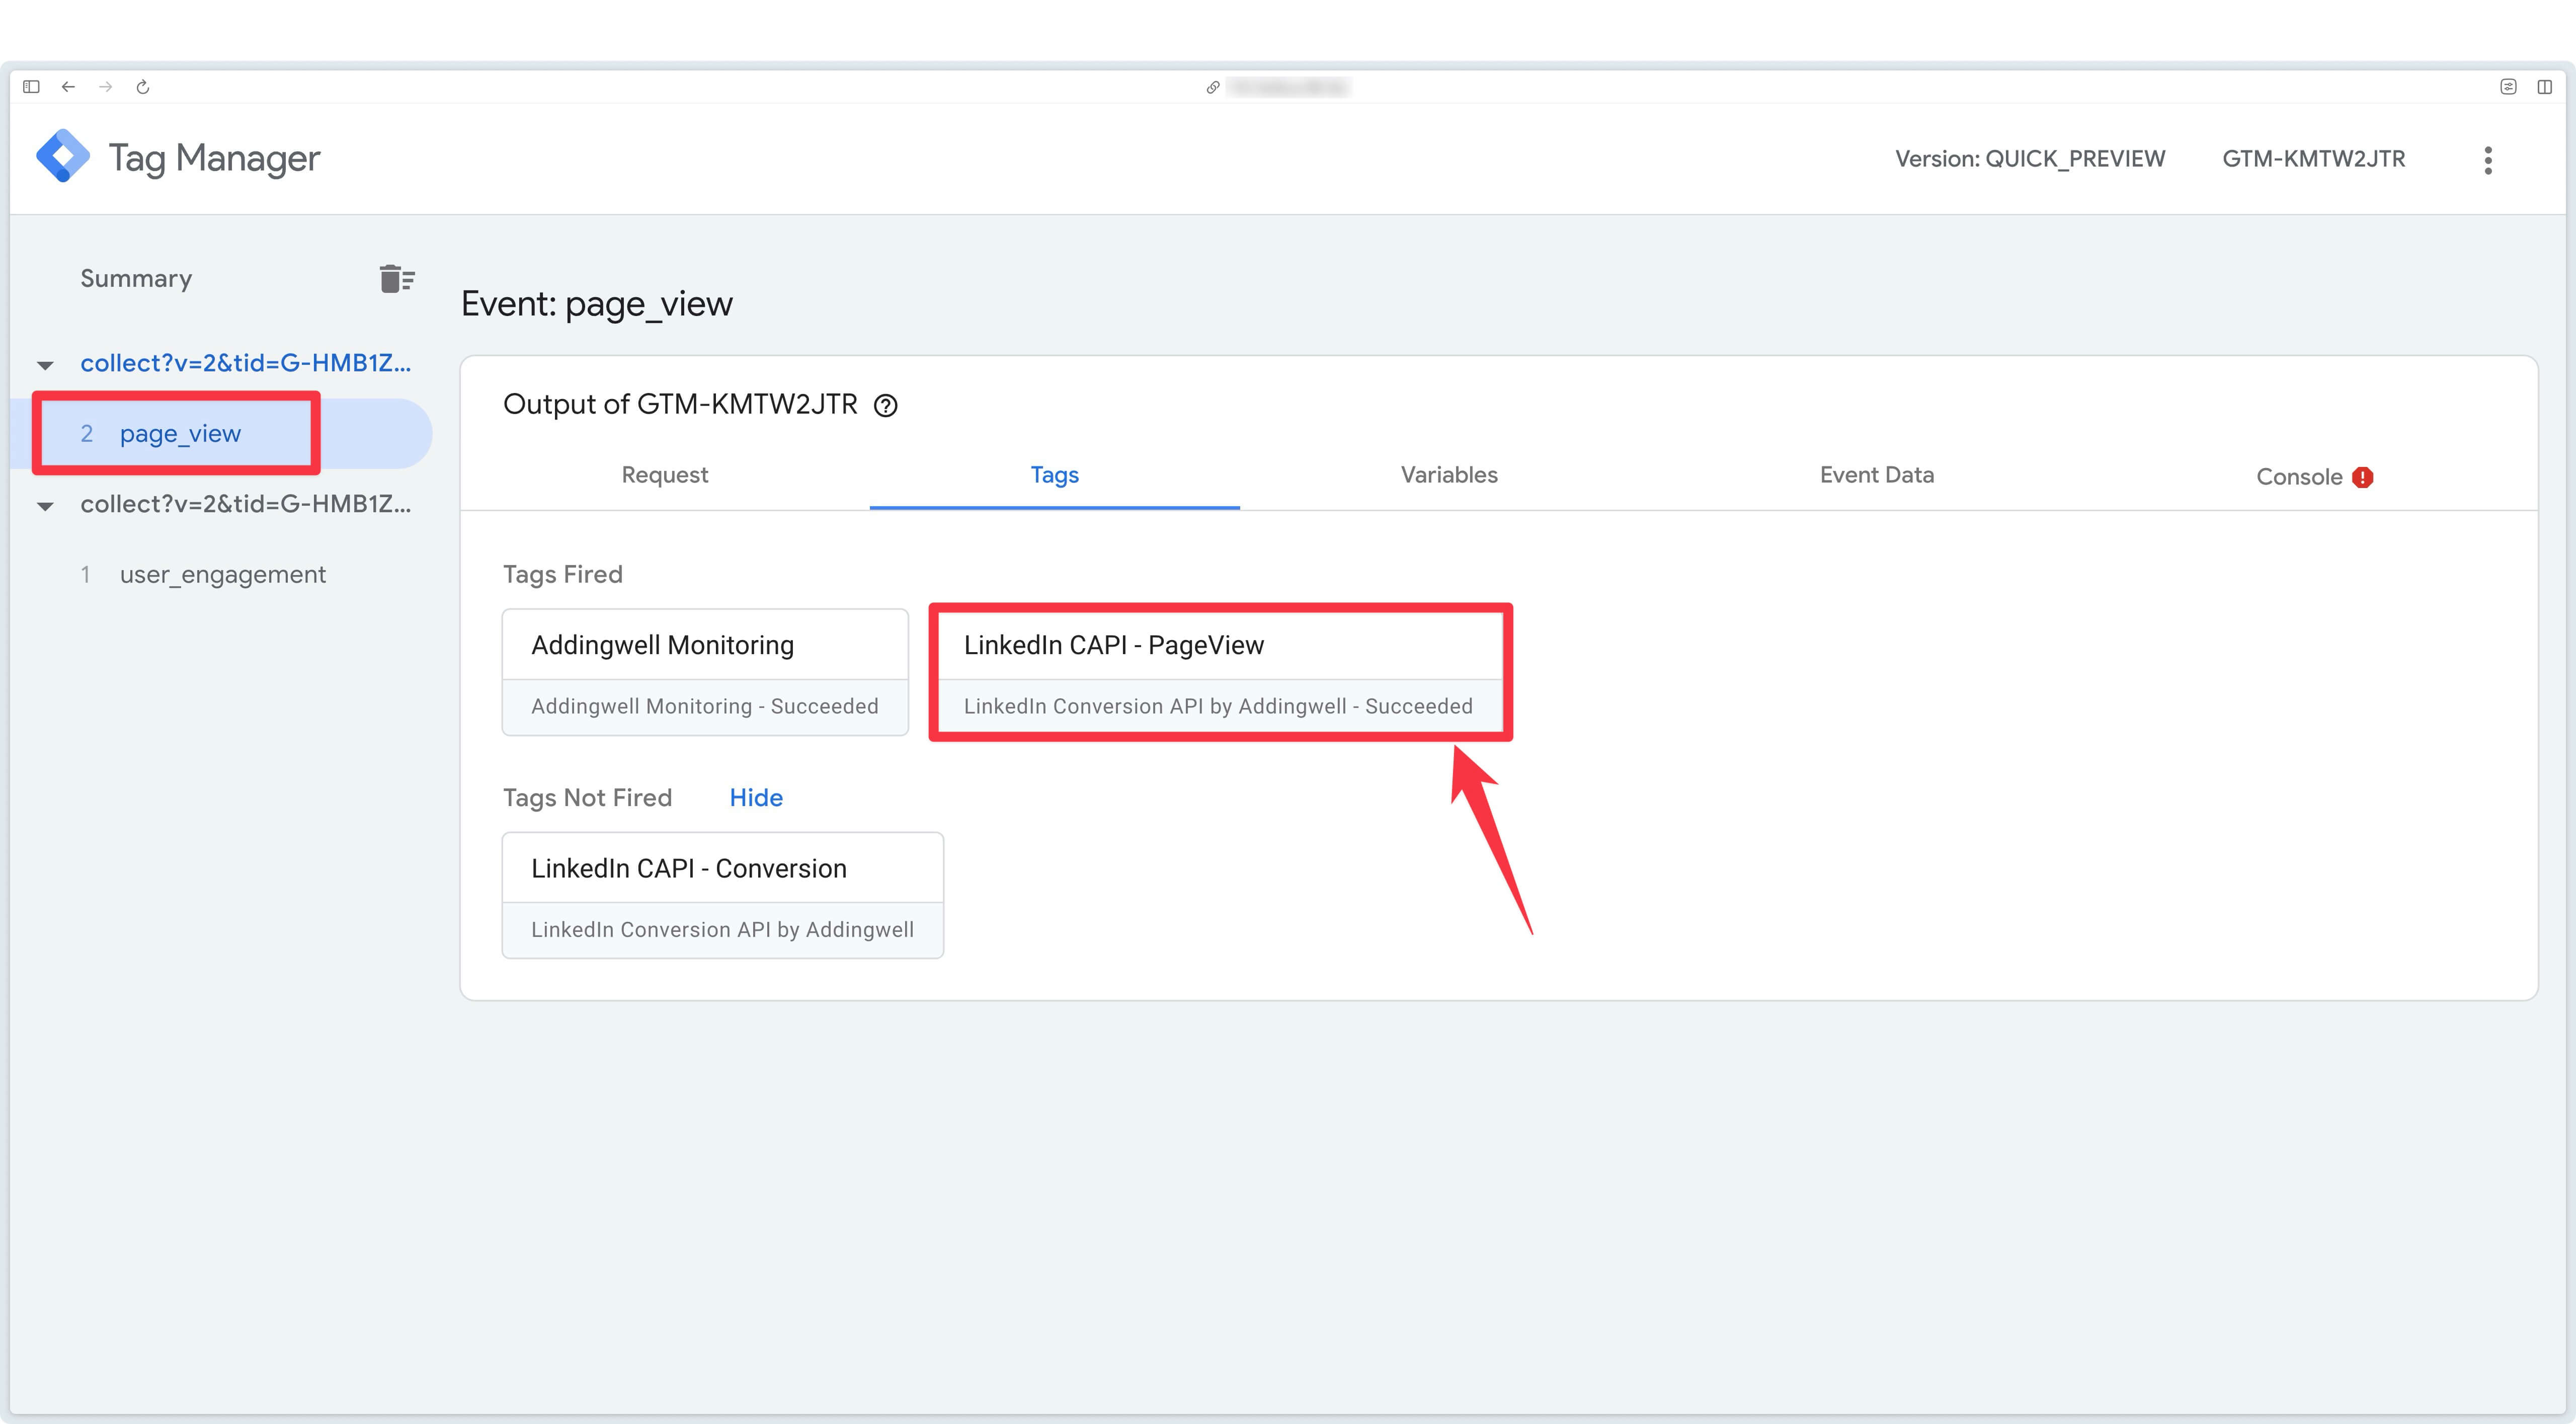This screenshot has height=1424, width=2576.
Task: Click 'LinkedIn Conversion API by Addingwell - Succeeded' text
Action: [x=1218, y=706]
